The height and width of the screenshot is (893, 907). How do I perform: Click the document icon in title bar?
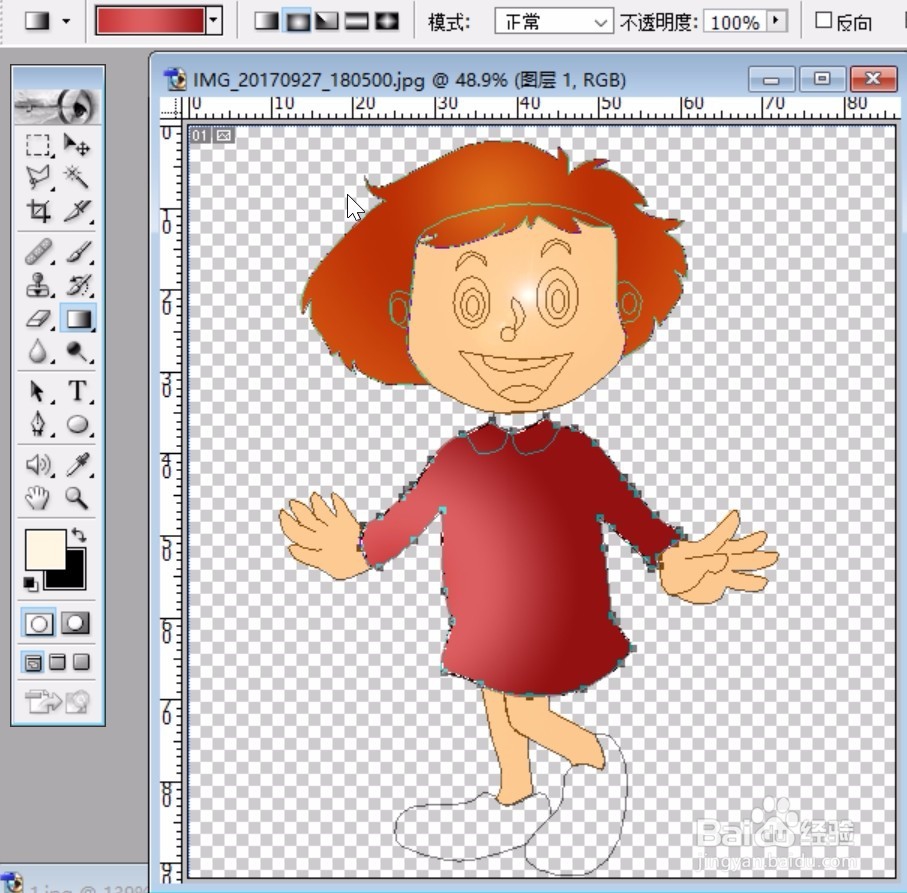tap(175, 79)
